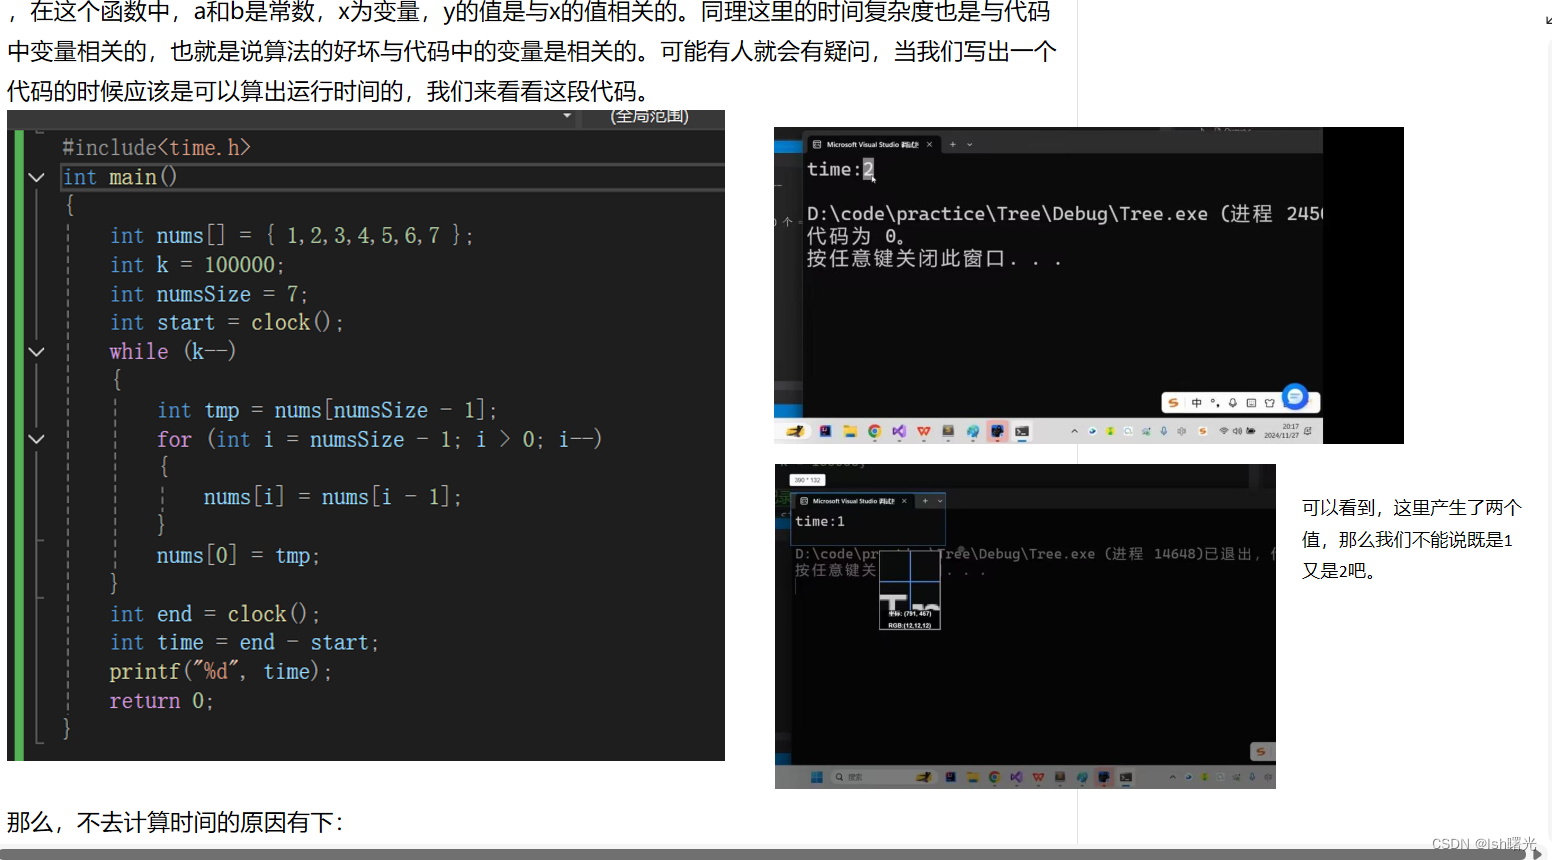
Task: Open skin shirt icon on IME toolbar
Action: tap(1269, 403)
